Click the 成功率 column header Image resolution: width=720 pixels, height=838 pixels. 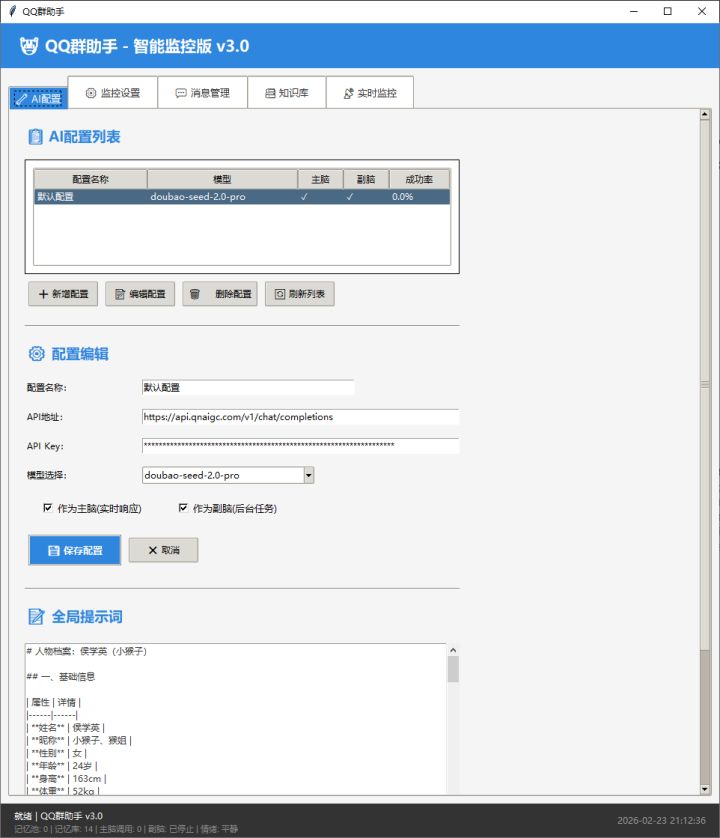[x=419, y=179]
